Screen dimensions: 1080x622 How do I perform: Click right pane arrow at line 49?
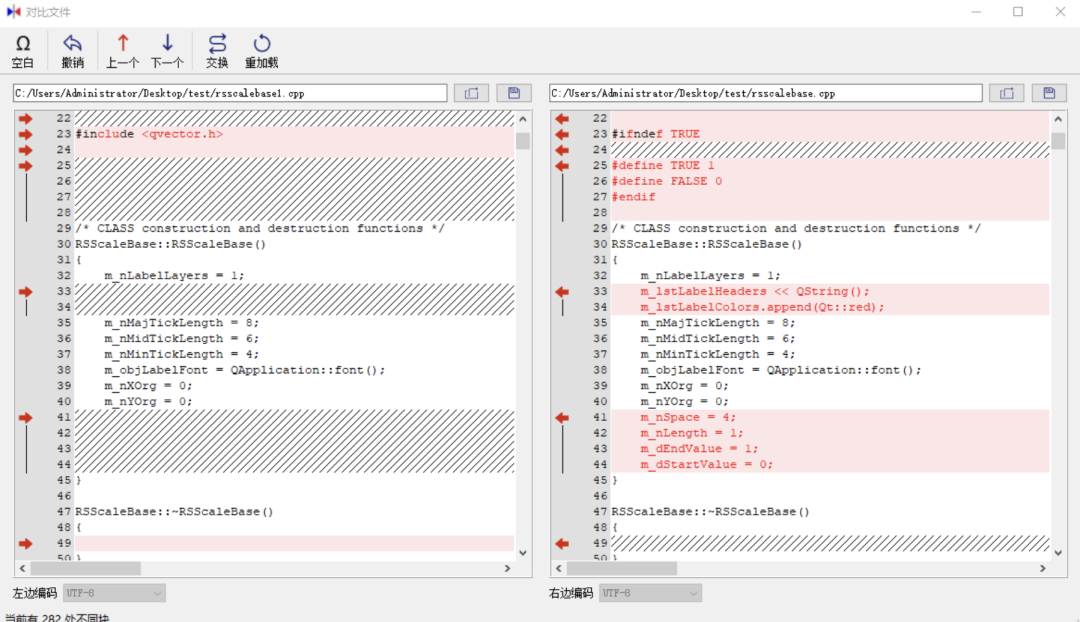click(x=562, y=544)
